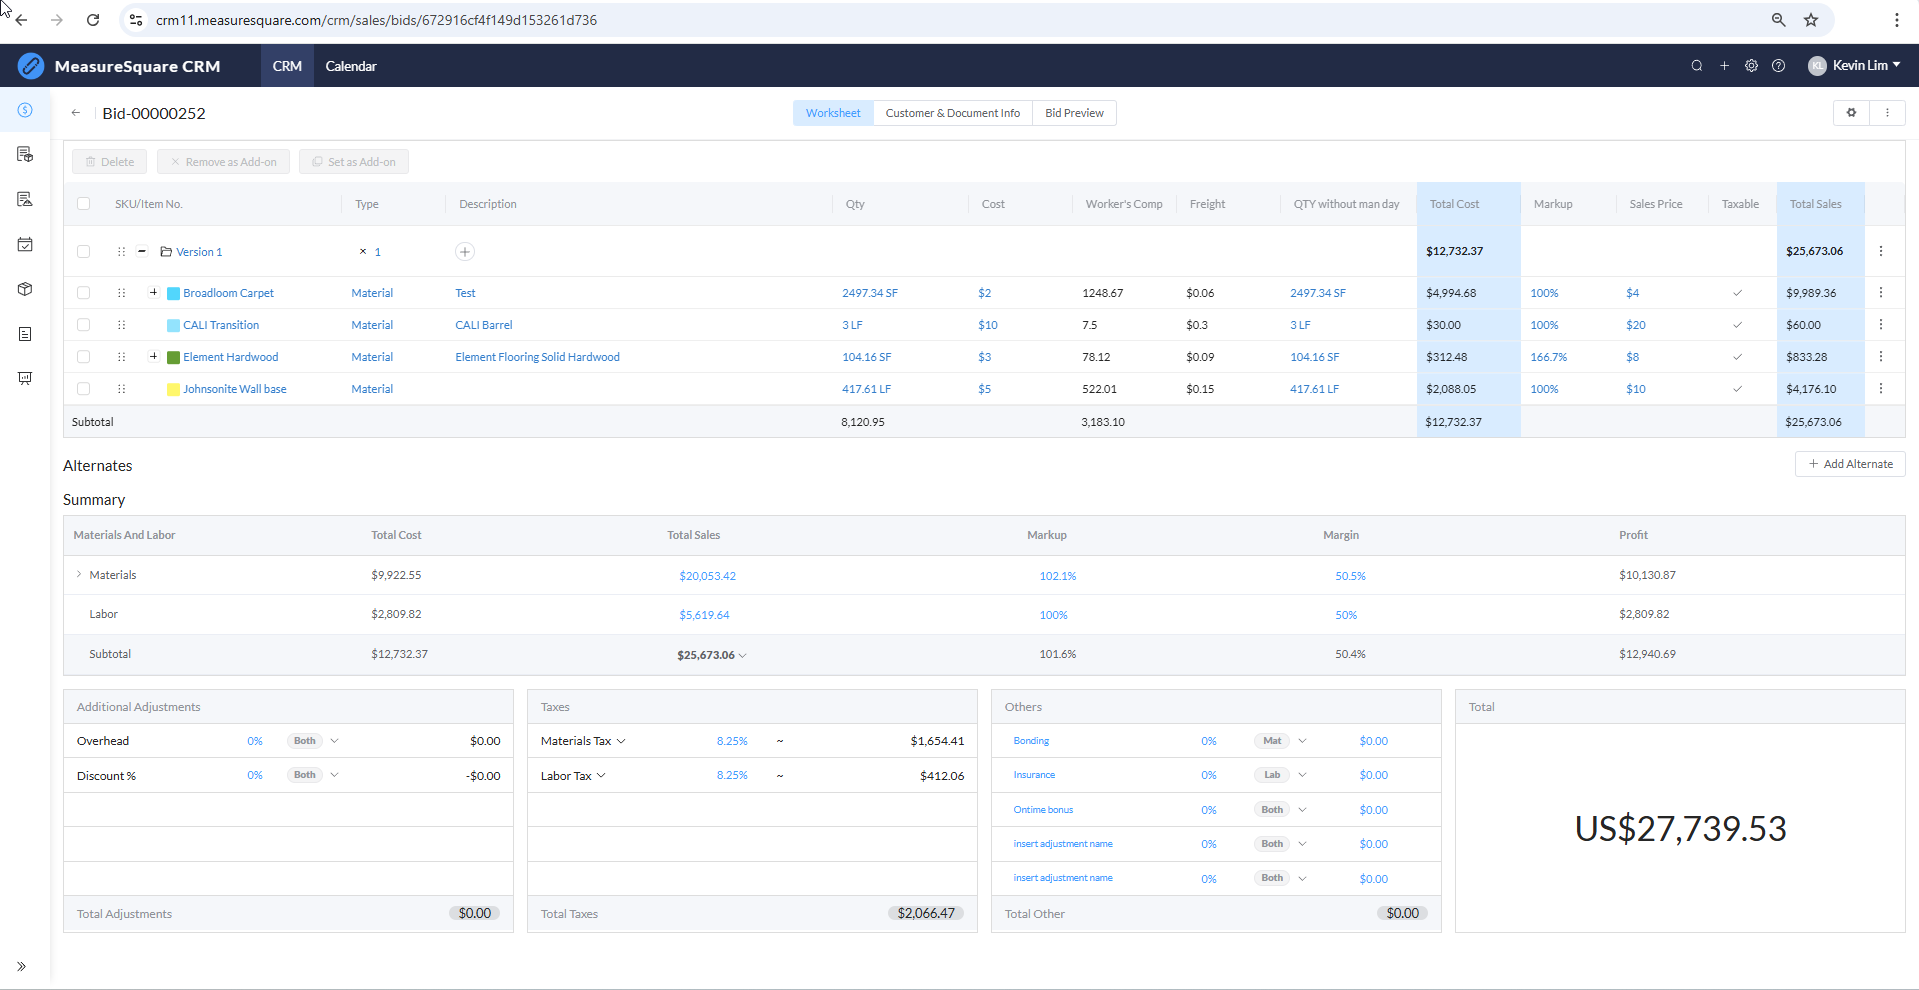Expand the Materials summary row
The width and height of the screenshot is (1919, 990).
79,575
